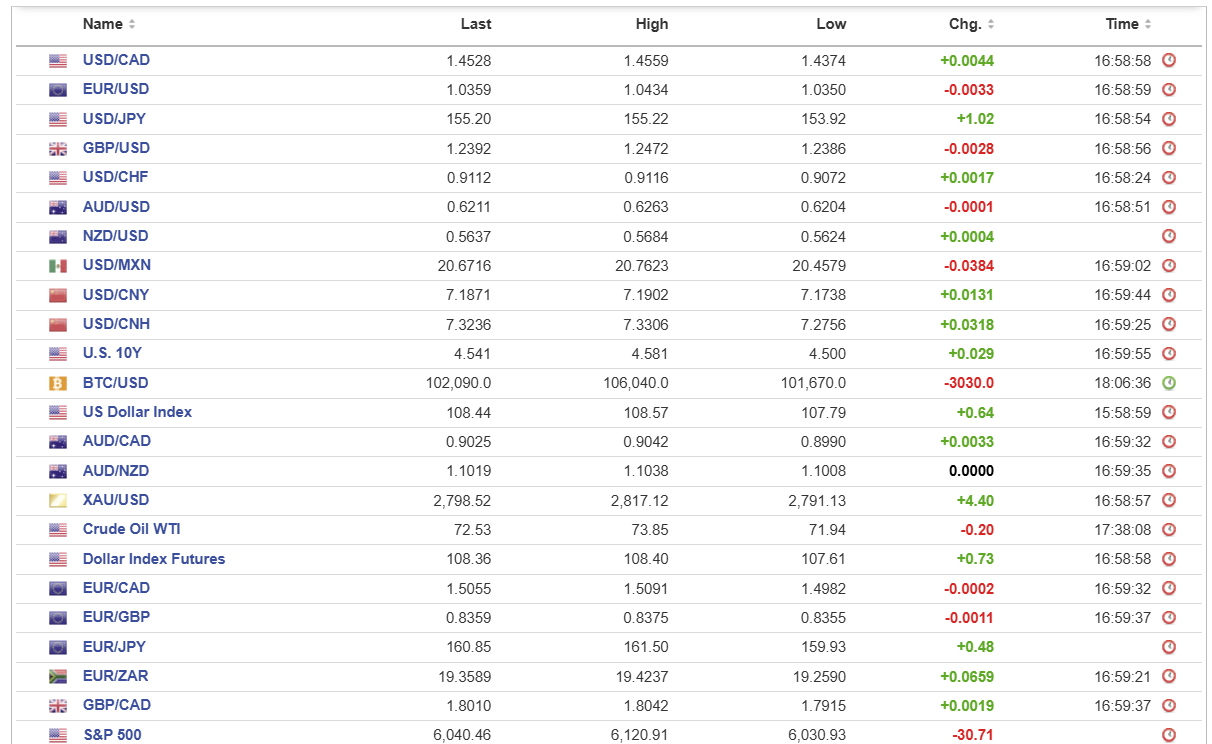1212x744 pixels.
Task: Click the EU flag beside EUR/GBP
Action: point(58,618)
